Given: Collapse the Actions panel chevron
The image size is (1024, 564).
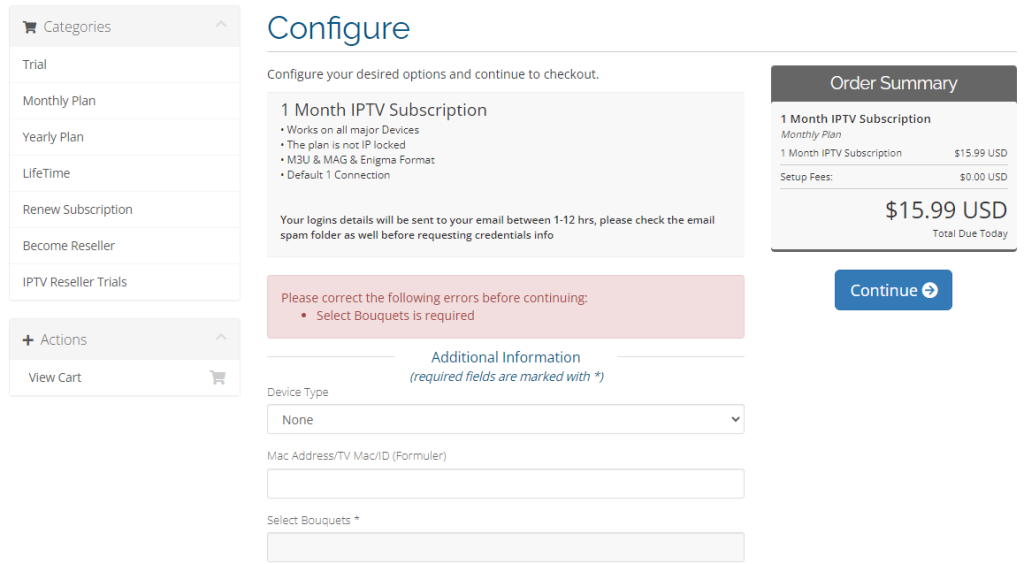Looking at the screenshot, I should click(x=221, y=339).
